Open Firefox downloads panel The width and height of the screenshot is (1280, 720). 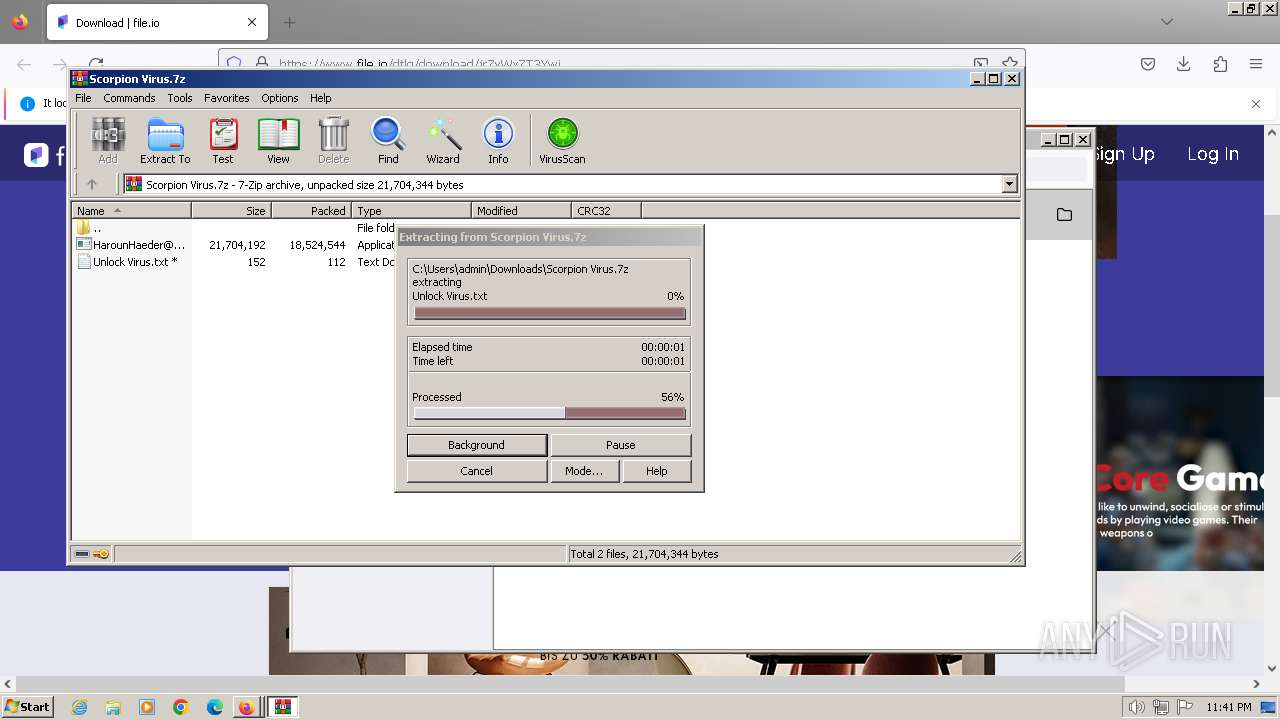(1183, 64)
